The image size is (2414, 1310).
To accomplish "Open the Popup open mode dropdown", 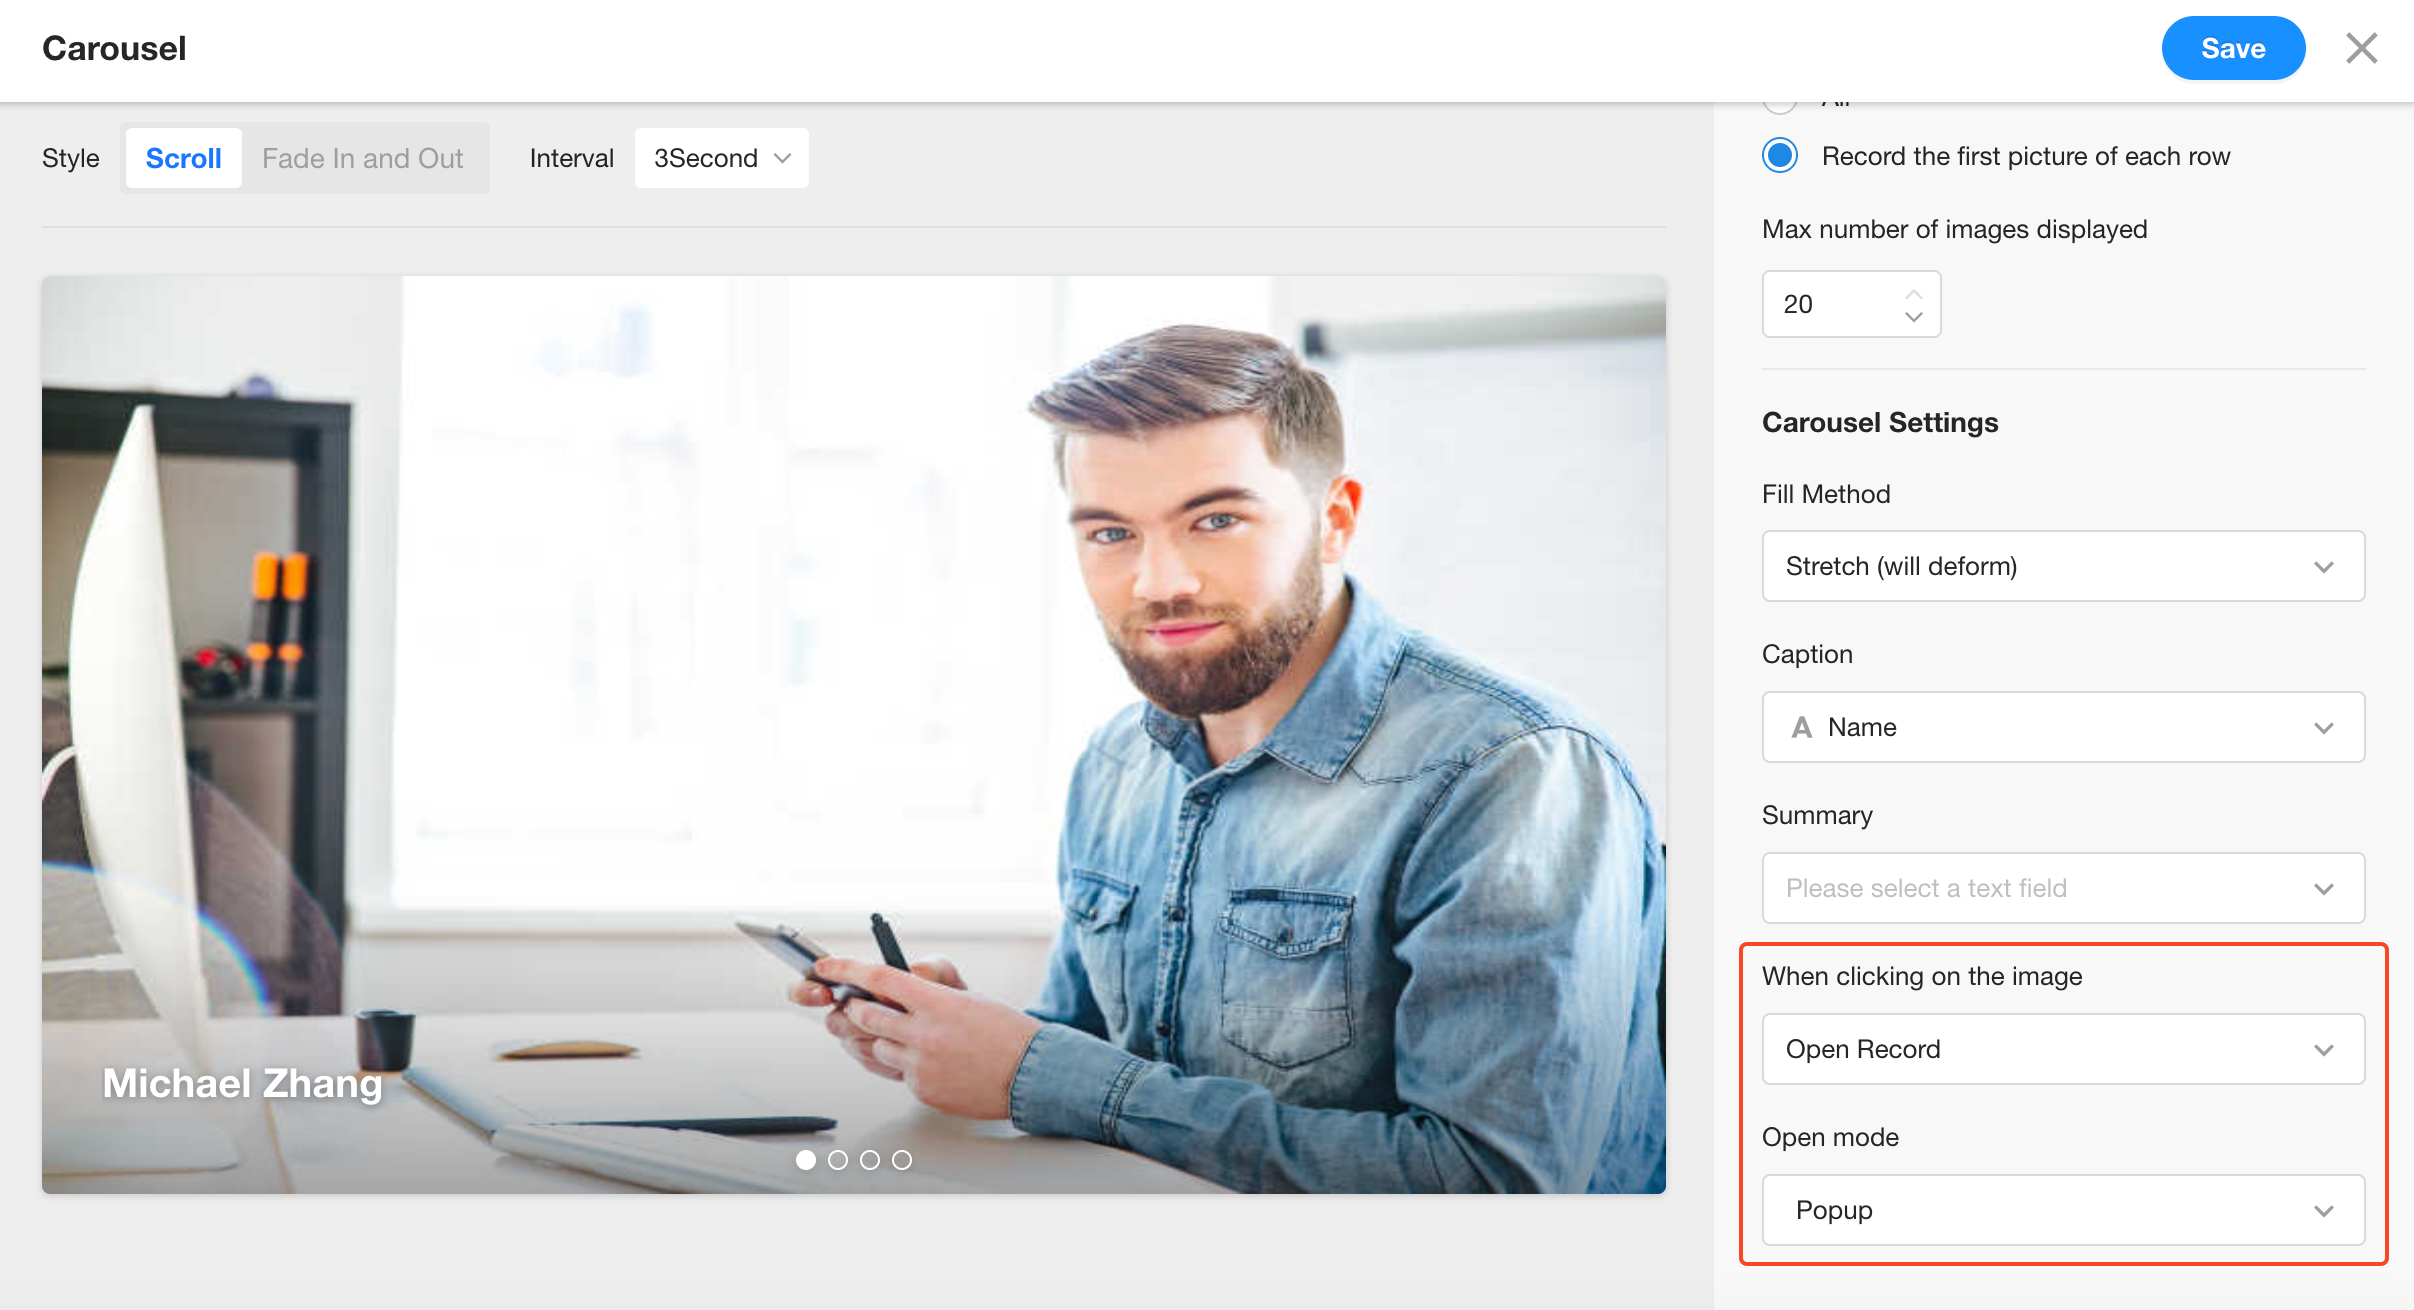I will [2062, 1210].
